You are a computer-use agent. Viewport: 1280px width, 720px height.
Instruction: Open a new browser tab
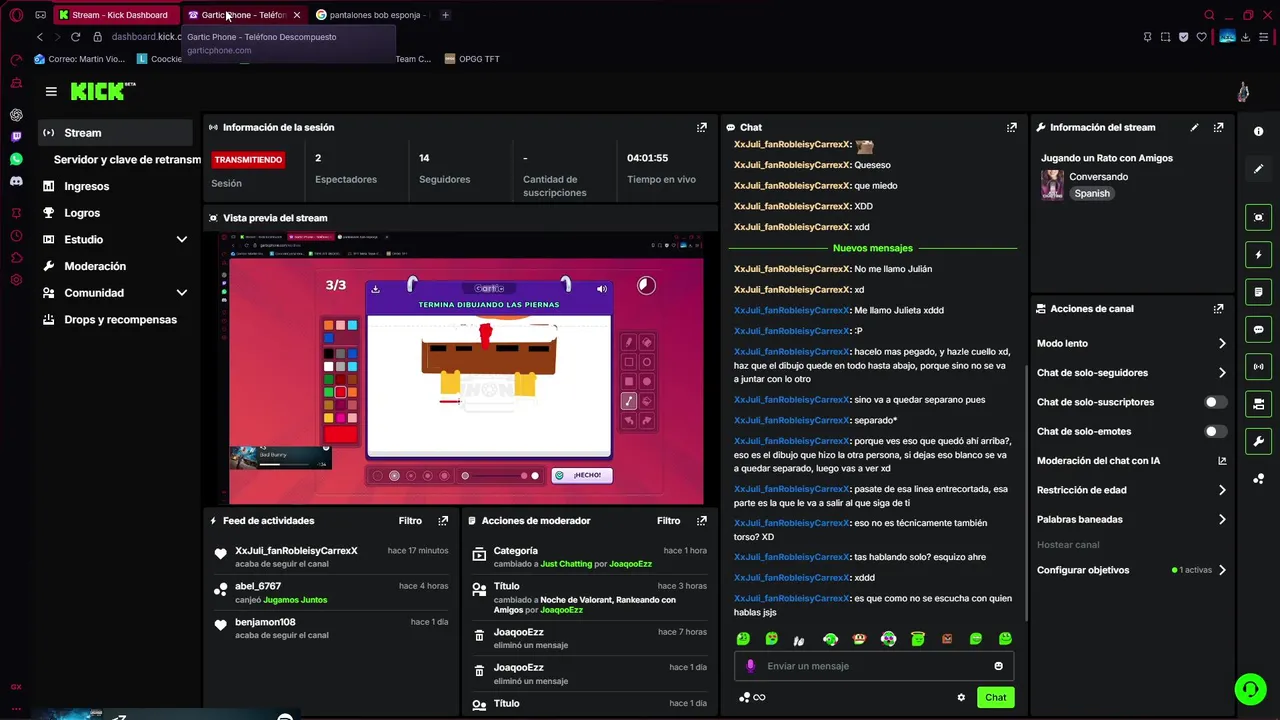445,15
